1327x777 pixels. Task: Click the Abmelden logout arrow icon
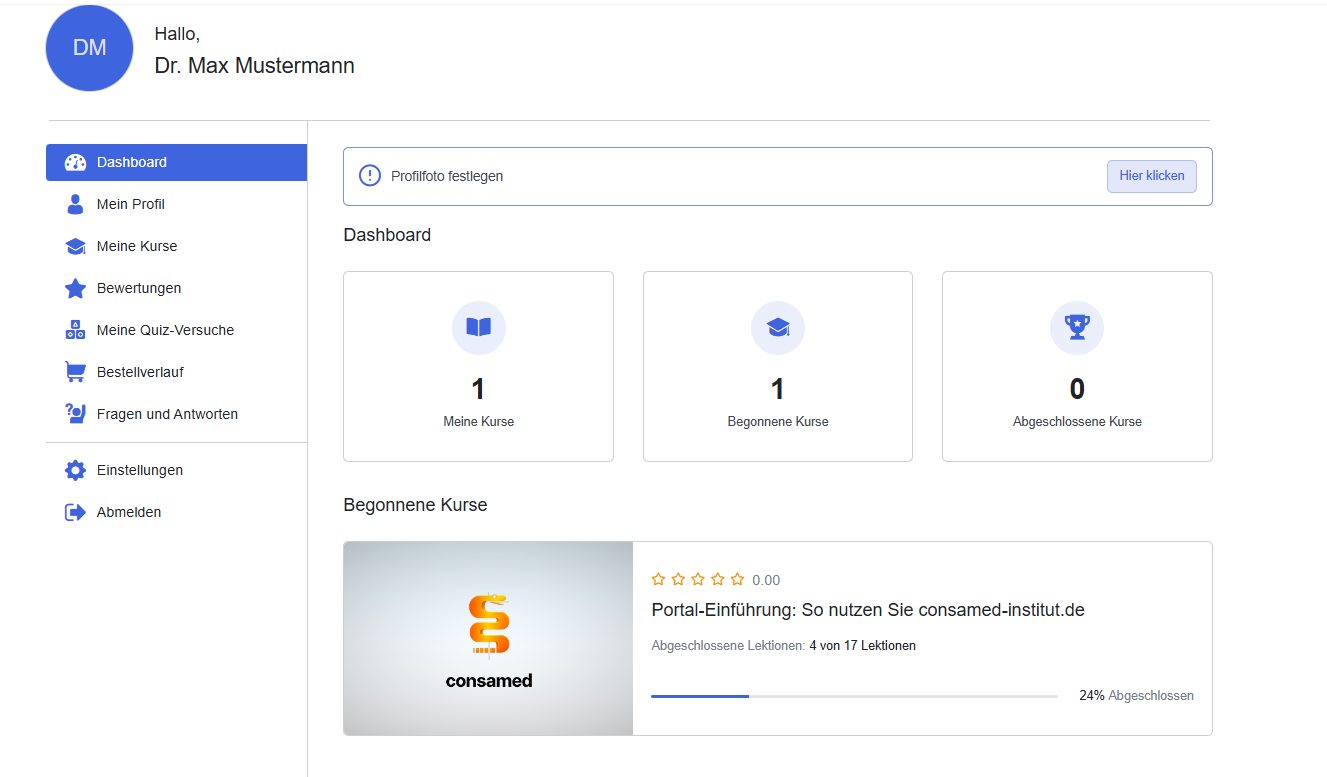[x=75, y=512]
